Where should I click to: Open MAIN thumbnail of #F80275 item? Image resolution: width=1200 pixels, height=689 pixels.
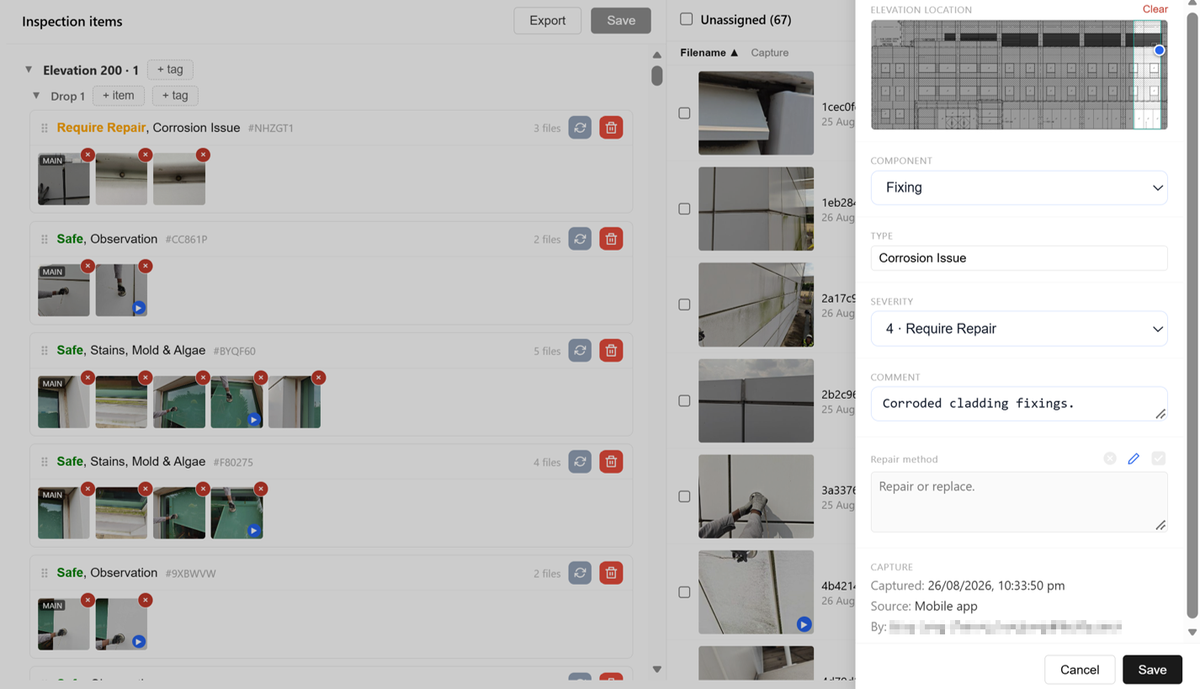point(64,513)
